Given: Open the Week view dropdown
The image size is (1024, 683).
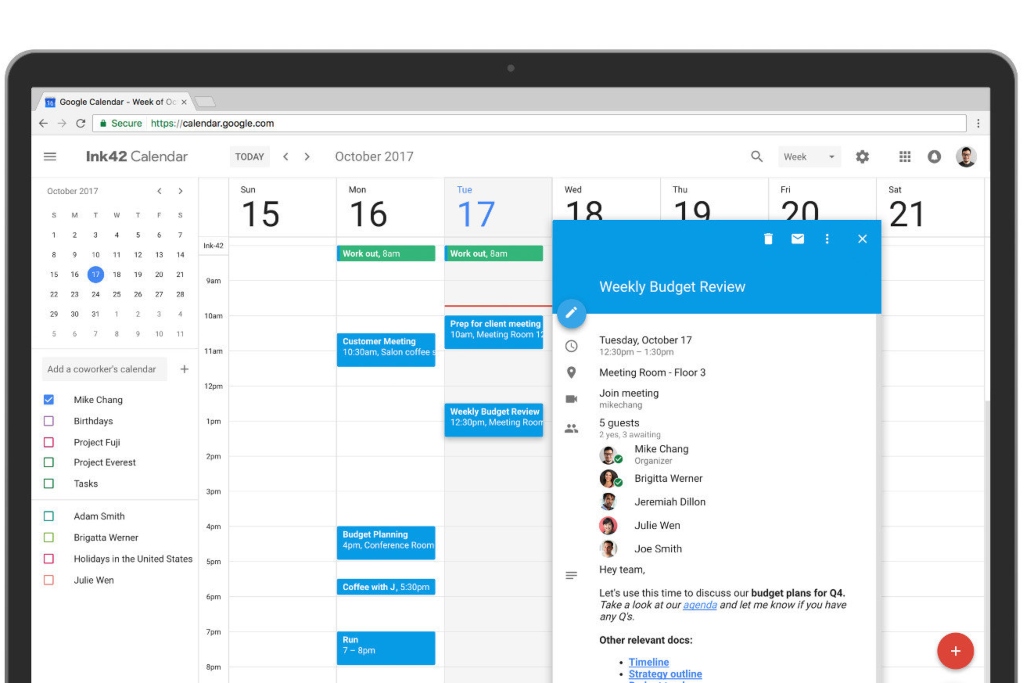Looking at the screenshot, I should point(809,157).
